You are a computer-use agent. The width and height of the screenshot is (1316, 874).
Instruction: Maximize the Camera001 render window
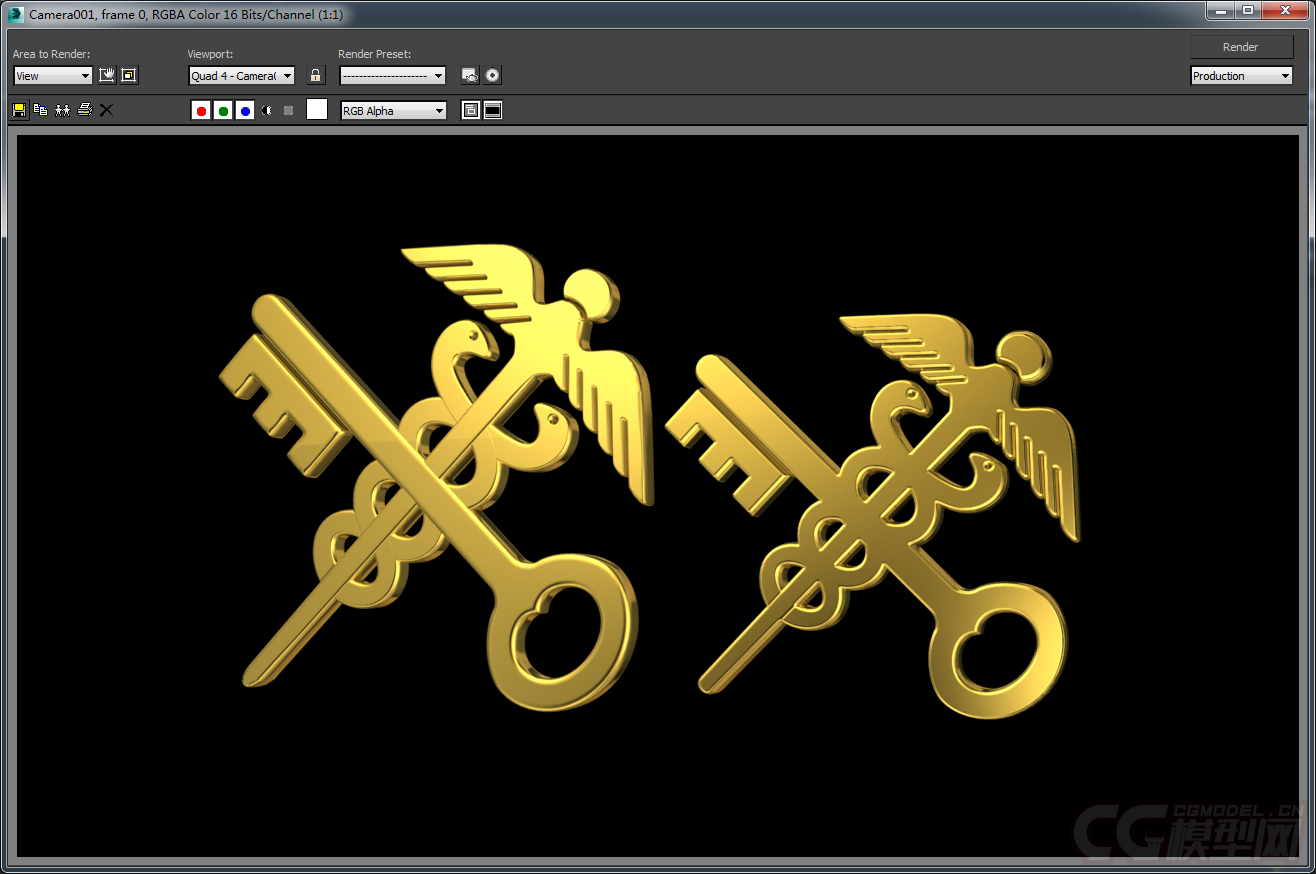coord(1247,11)
